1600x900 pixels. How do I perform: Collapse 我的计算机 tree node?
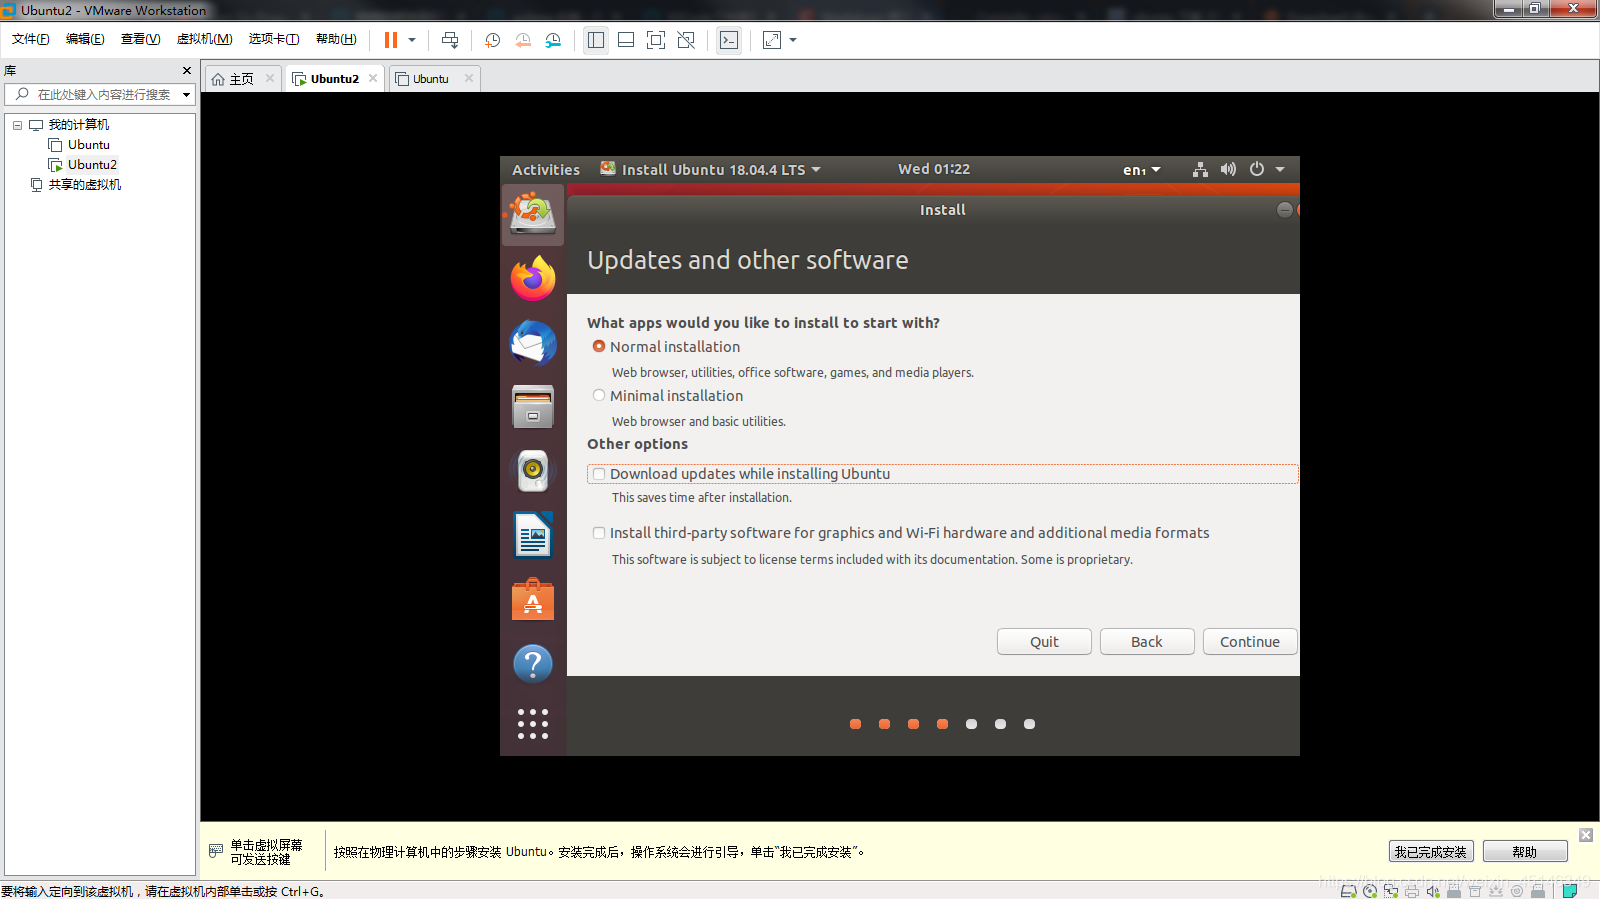(17, 125)
